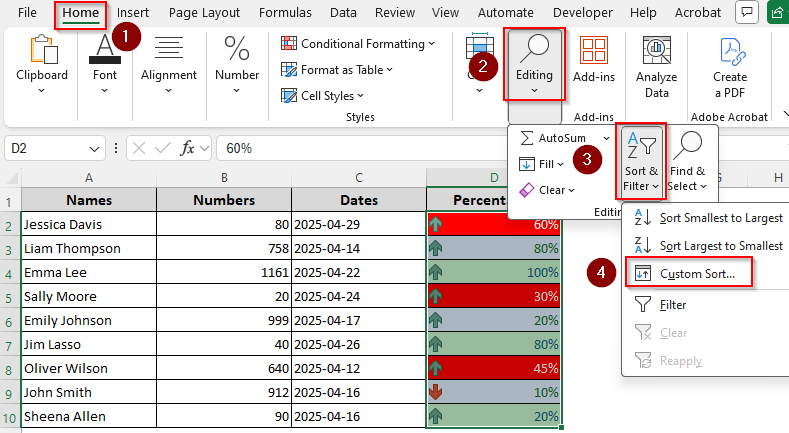Click cell Emma Lee
This screenshot has width=789, height=433.
point(89,273)
